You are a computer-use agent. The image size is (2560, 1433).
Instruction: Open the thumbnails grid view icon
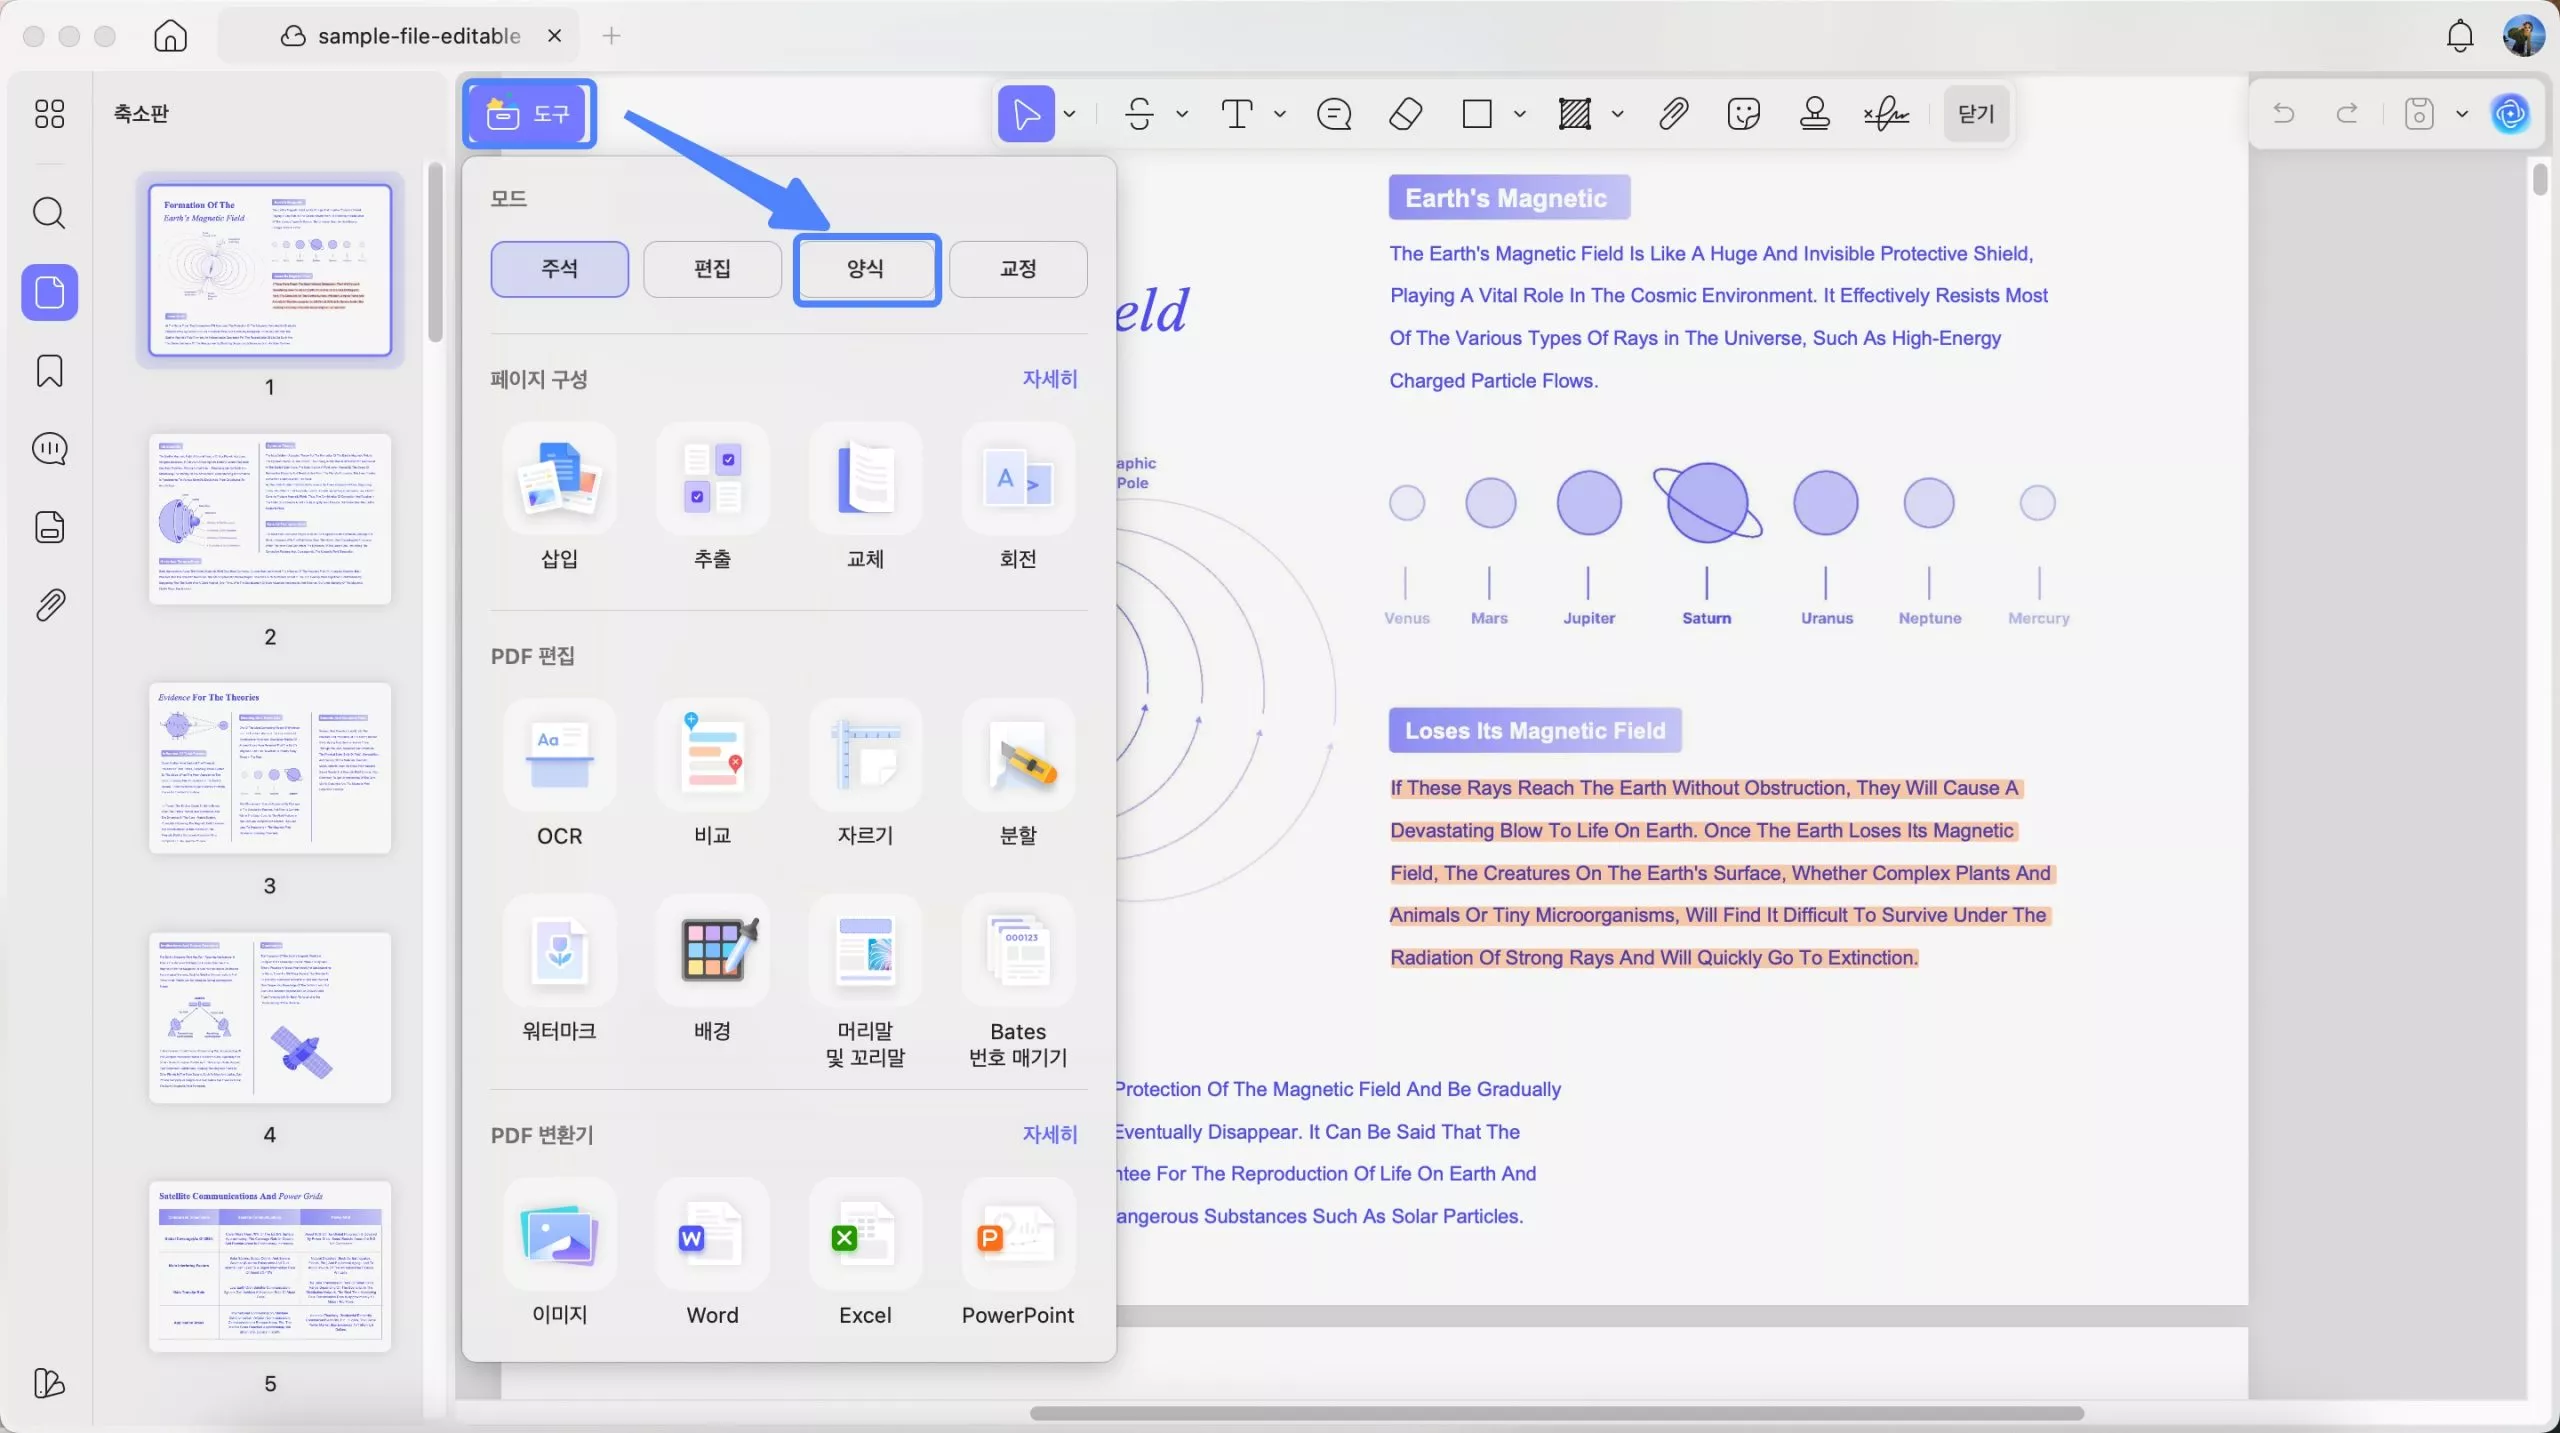pos(49,114)
